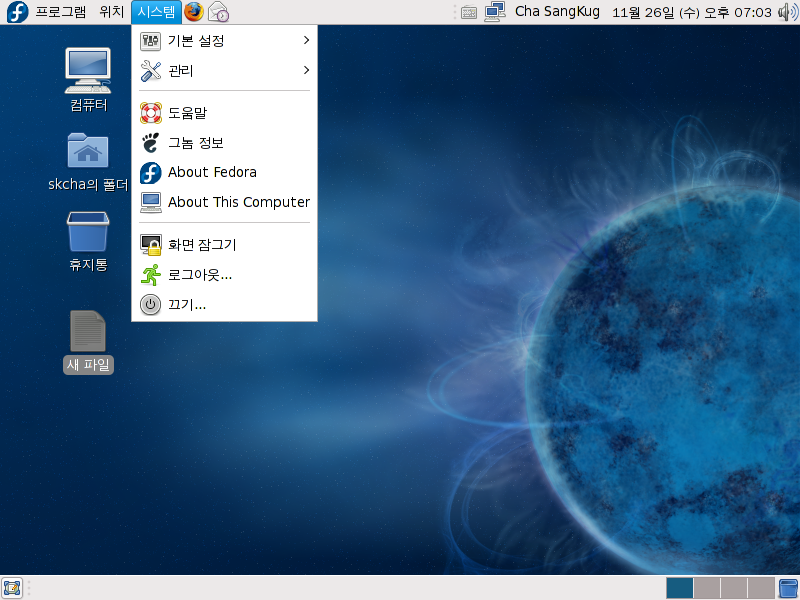
Task: Switch to the third workspace
Action: coord(734,588)
